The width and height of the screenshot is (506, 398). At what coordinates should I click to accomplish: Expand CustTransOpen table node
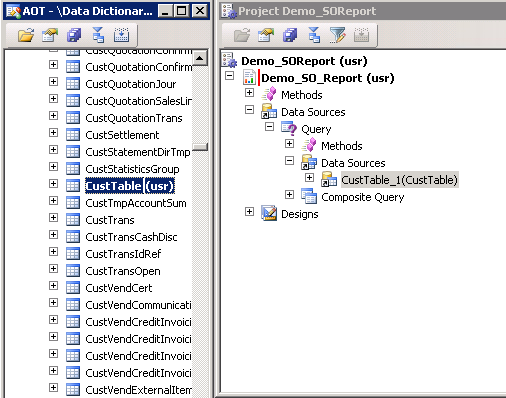pos(53,269)
